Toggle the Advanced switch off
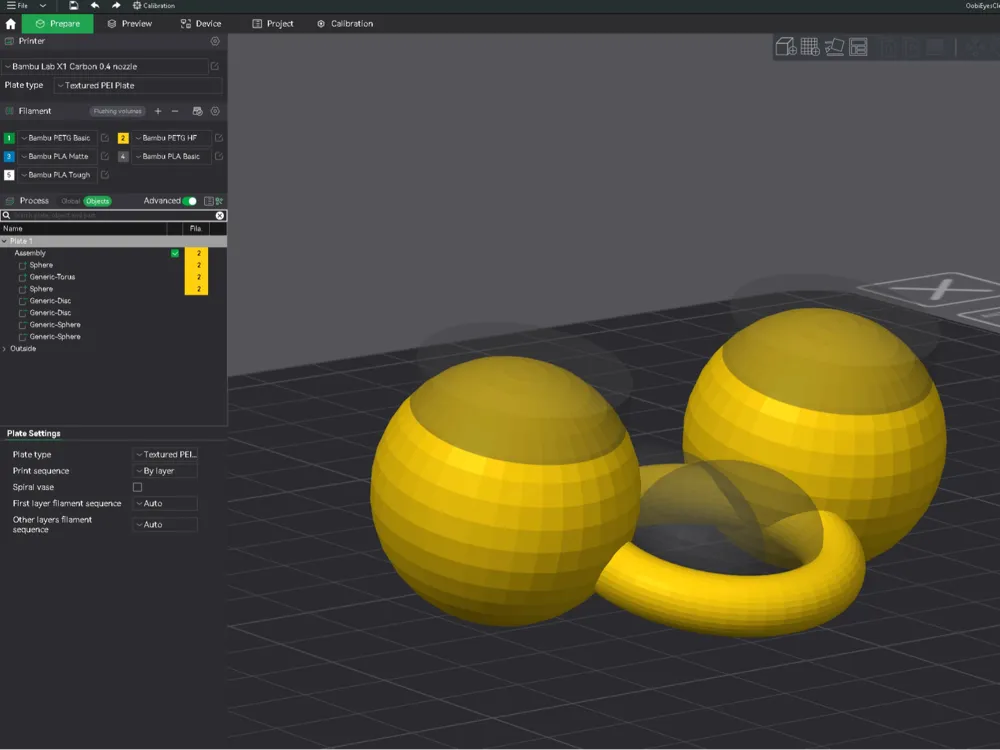Viewport: 1000px width, 750px height. (189, 201)
